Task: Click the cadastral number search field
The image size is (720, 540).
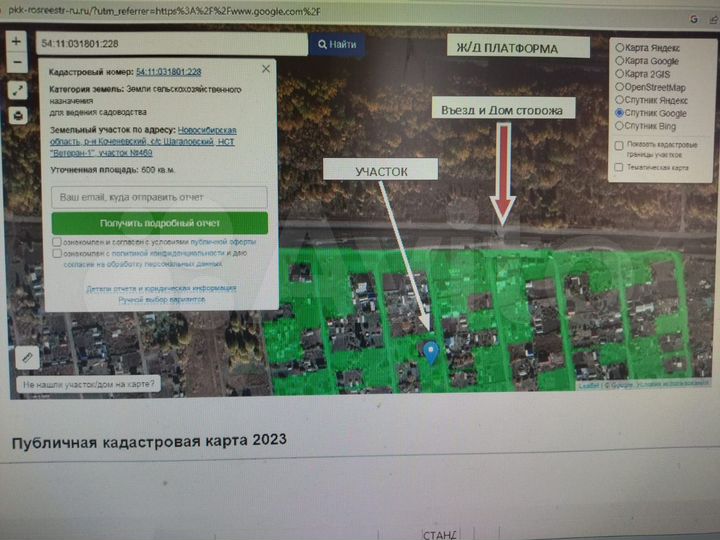Action: pyautogui.click(x=172, y=45)
